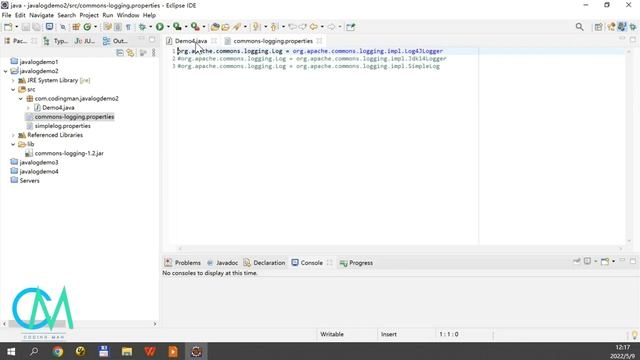Expand the Referenced Libraries node
This screenshot has height=360, width=640.
tap(13, 135)
